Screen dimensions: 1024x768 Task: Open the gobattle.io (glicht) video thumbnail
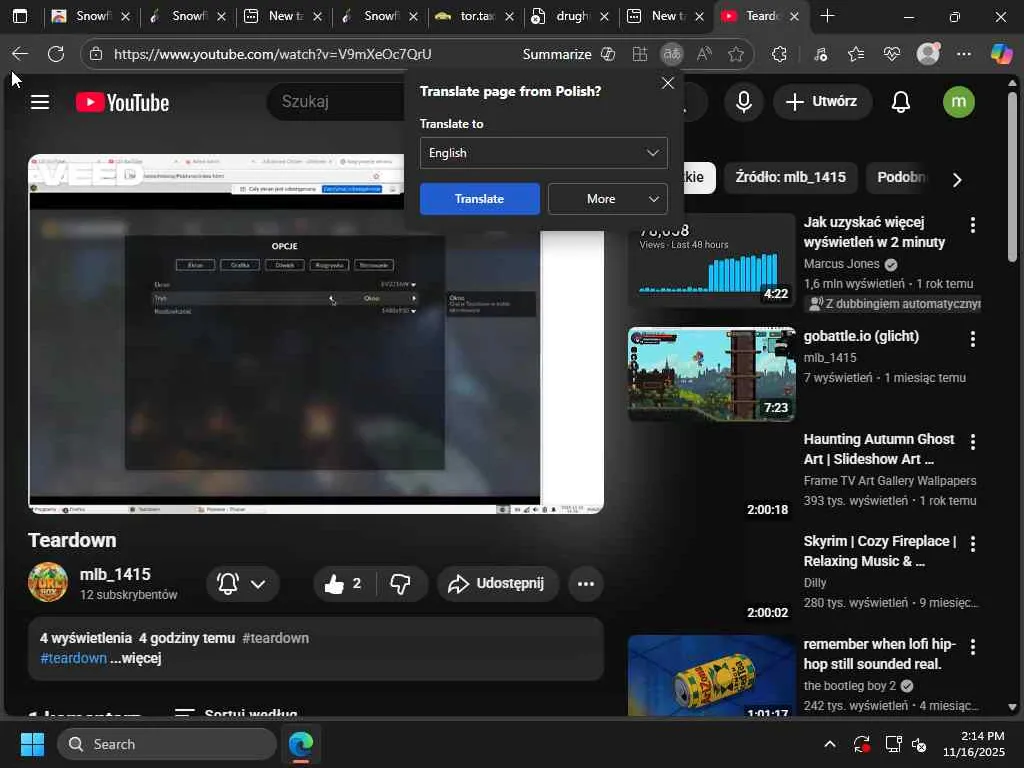(711, 374)
